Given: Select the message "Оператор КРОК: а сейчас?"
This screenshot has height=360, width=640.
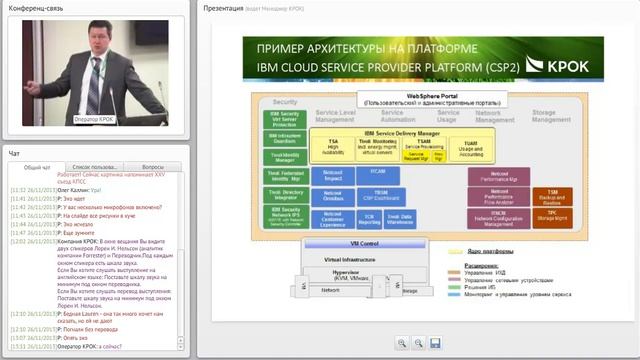Looking at the screenshot, I should click(67, 347).
